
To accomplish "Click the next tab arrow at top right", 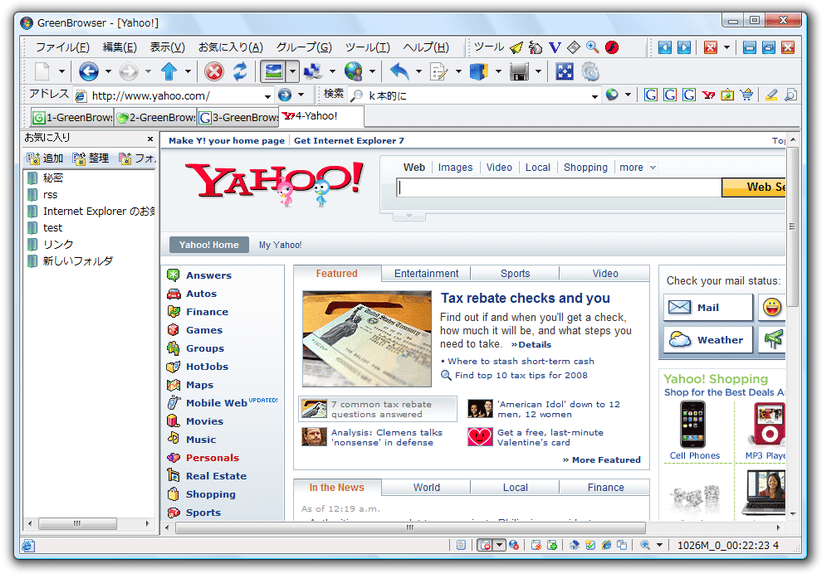I will coord(684,48).
